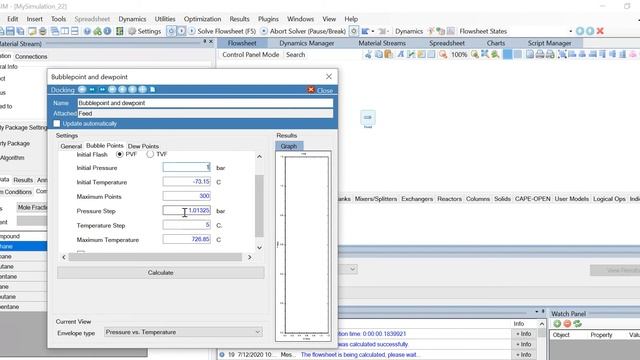Click the bright blue square toolbar icon

click(x=507, y=54)
